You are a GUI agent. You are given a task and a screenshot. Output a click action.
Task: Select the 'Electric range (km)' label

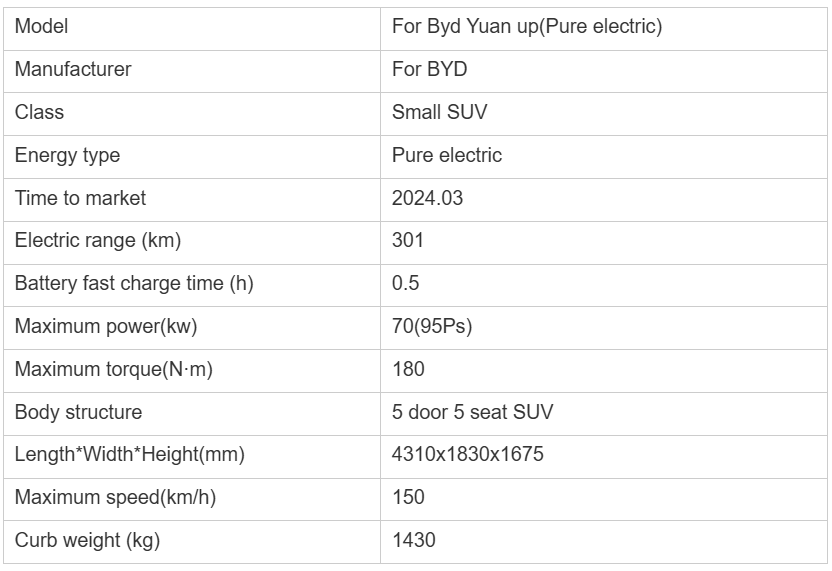coord(97,241)
